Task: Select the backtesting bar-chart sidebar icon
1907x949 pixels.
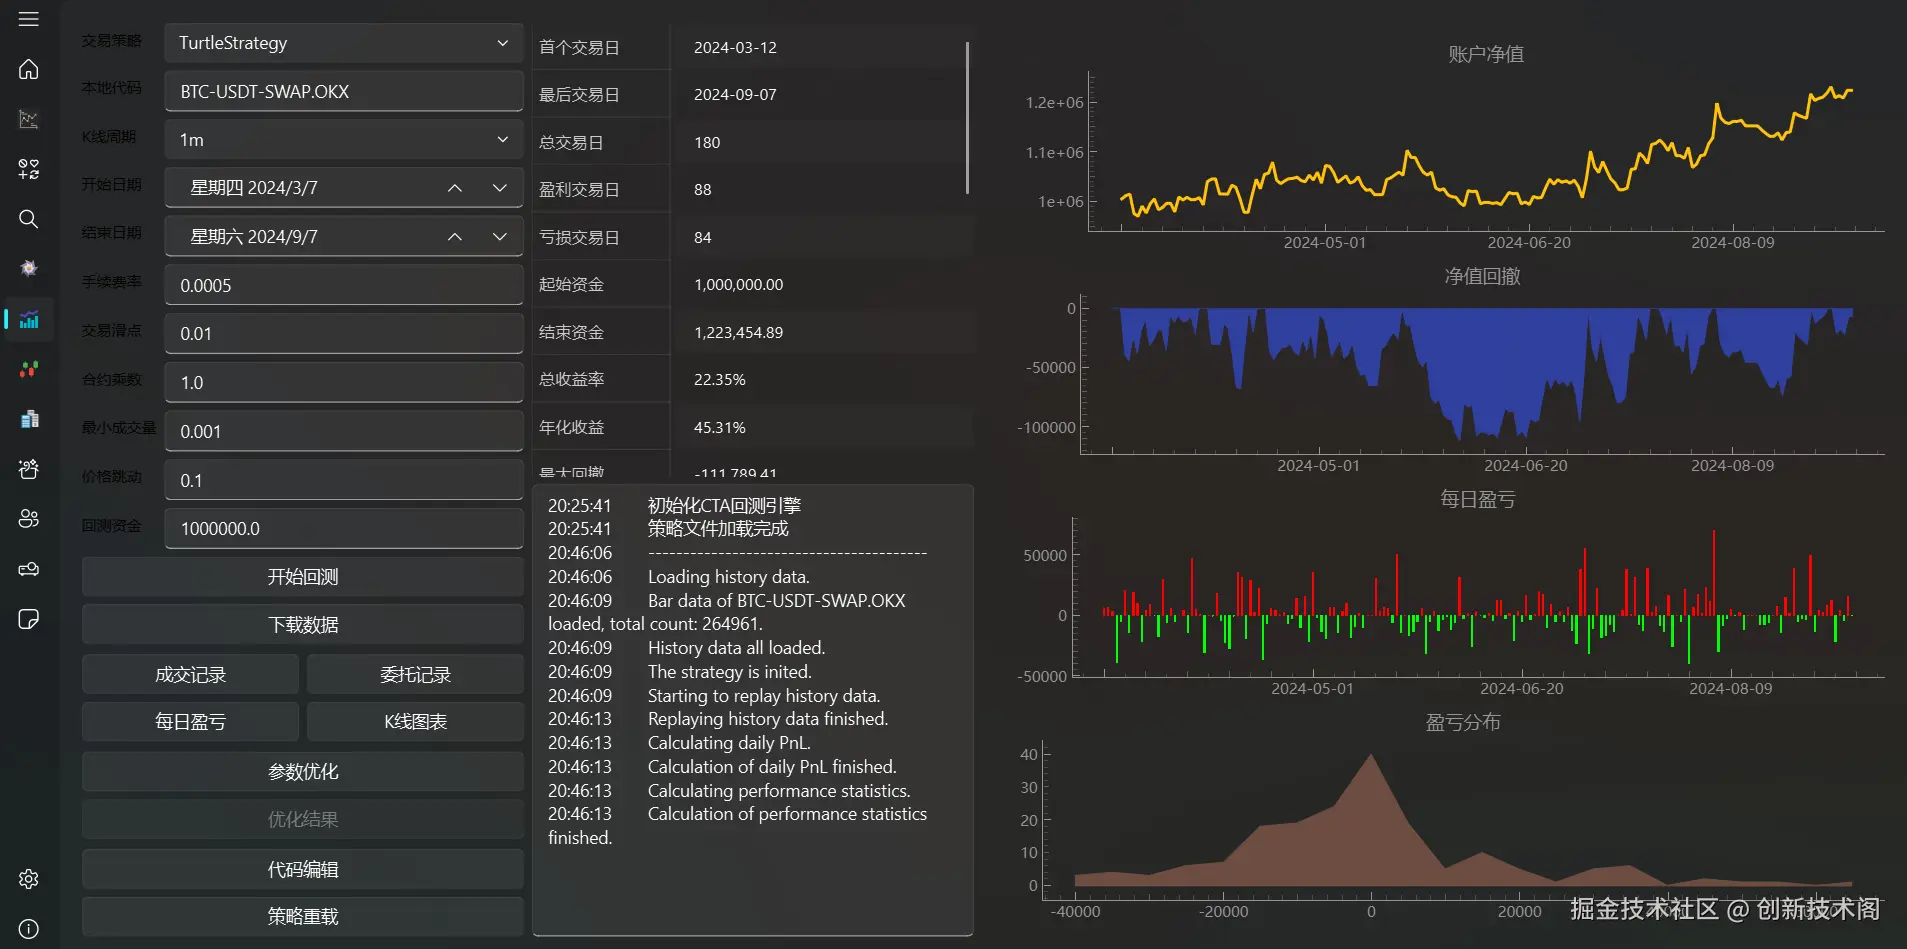Action: pyautogui.click(x=29, y=319)
